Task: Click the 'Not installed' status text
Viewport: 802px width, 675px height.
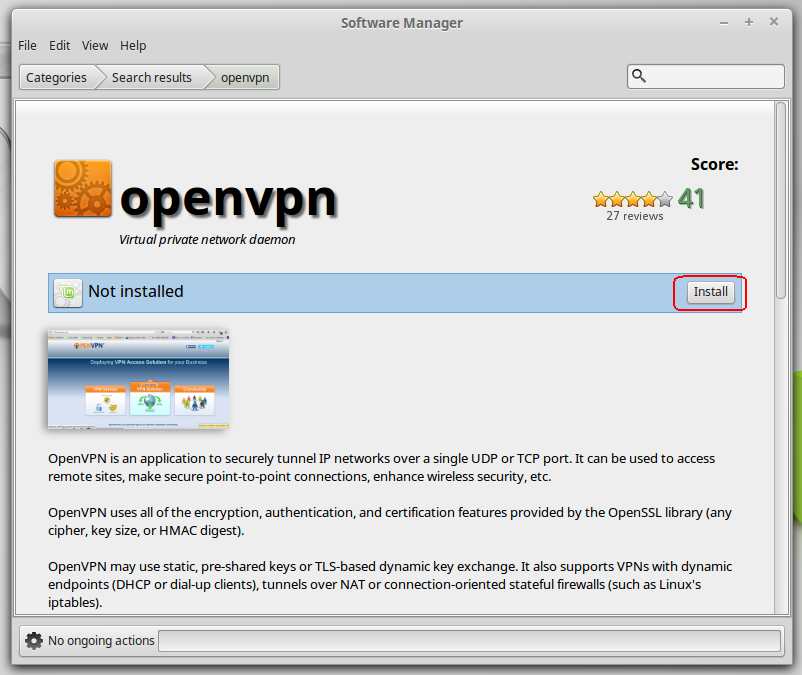Action: (136, 291)
